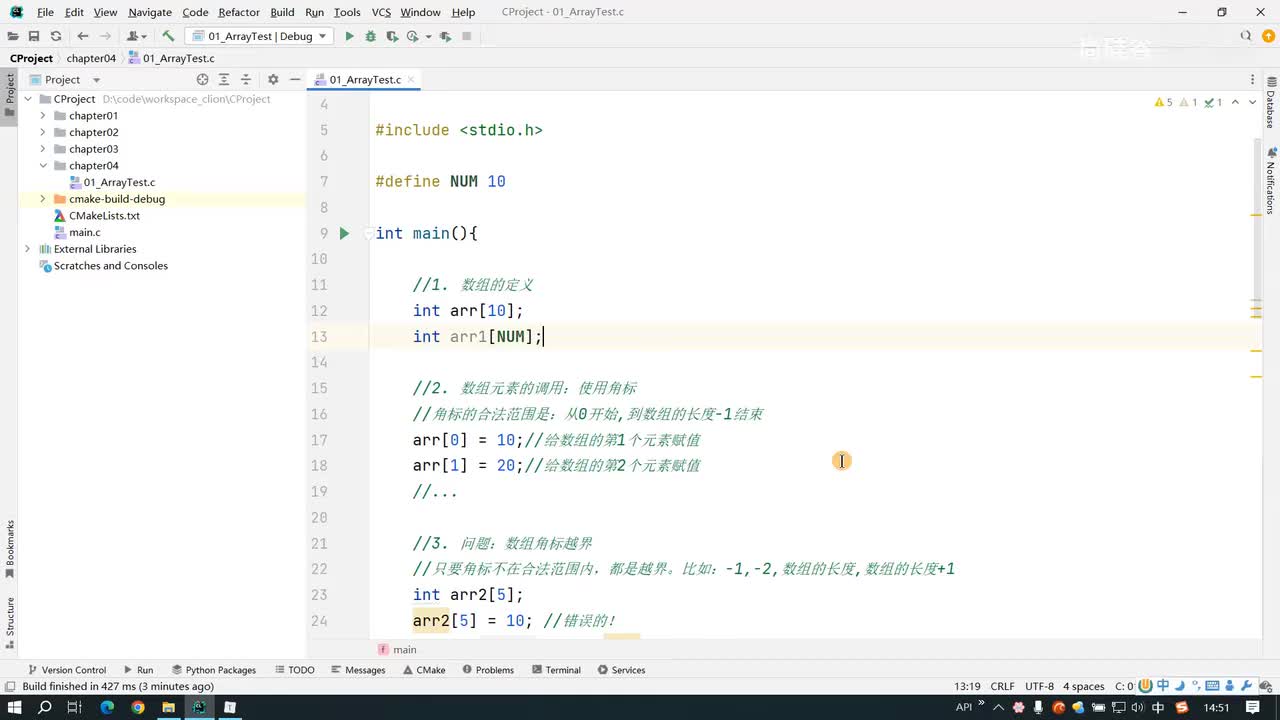
Task: Open Microsoft Edge from the taskbar
Action: pyautogui.click(x=107, y=707)
